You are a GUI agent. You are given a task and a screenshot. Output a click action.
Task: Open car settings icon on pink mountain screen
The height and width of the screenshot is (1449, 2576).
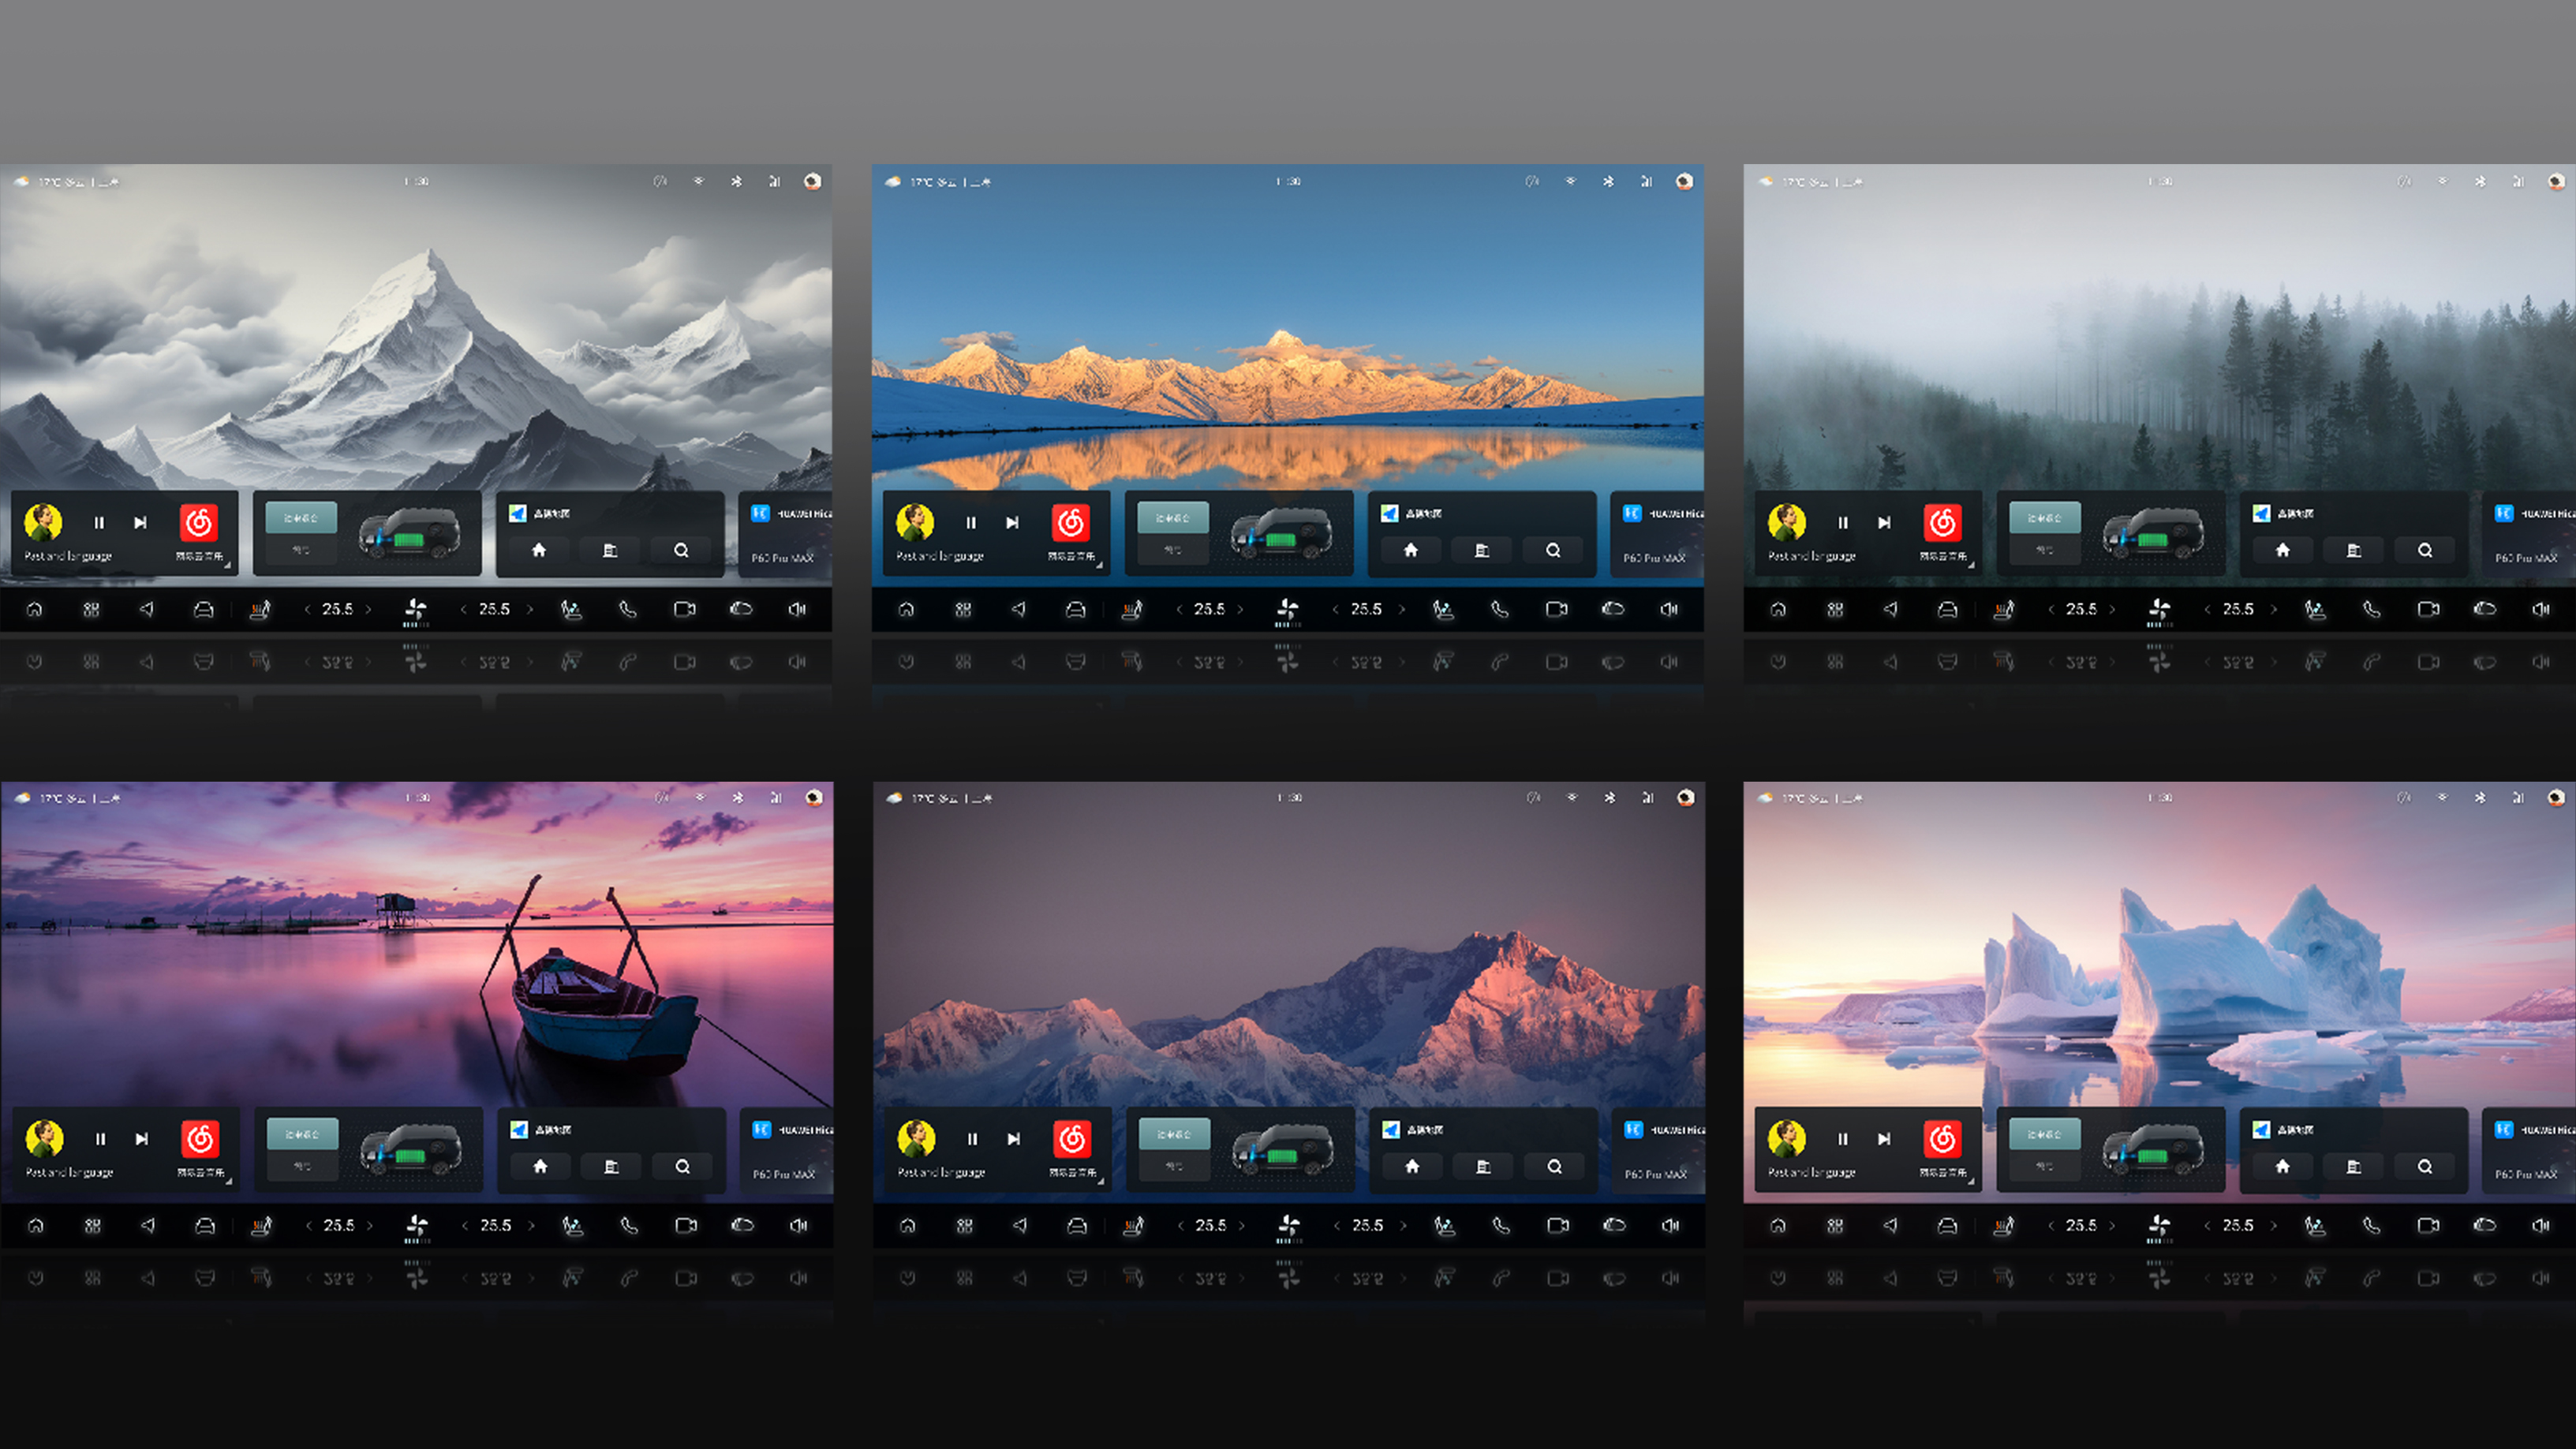[x=1076, y=1225]
